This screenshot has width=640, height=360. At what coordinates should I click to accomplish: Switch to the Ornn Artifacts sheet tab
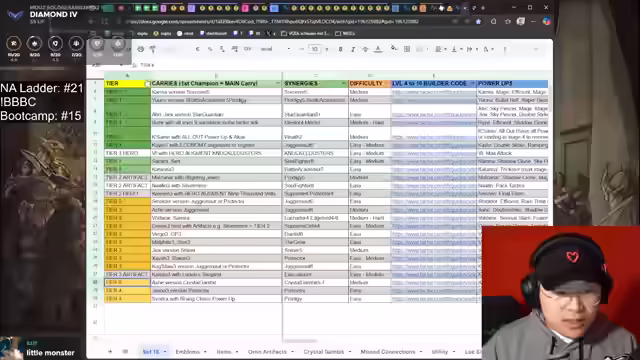tap(267, 351)
